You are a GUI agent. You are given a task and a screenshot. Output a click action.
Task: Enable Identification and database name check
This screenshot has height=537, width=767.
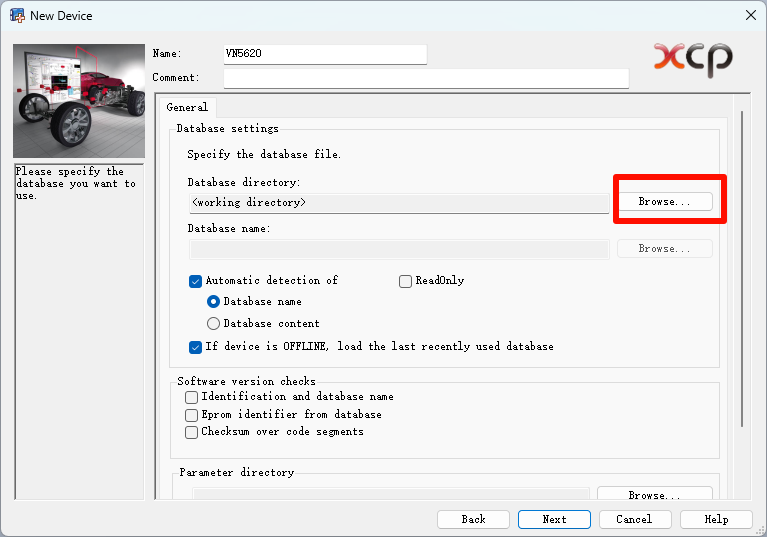(192, 397)
